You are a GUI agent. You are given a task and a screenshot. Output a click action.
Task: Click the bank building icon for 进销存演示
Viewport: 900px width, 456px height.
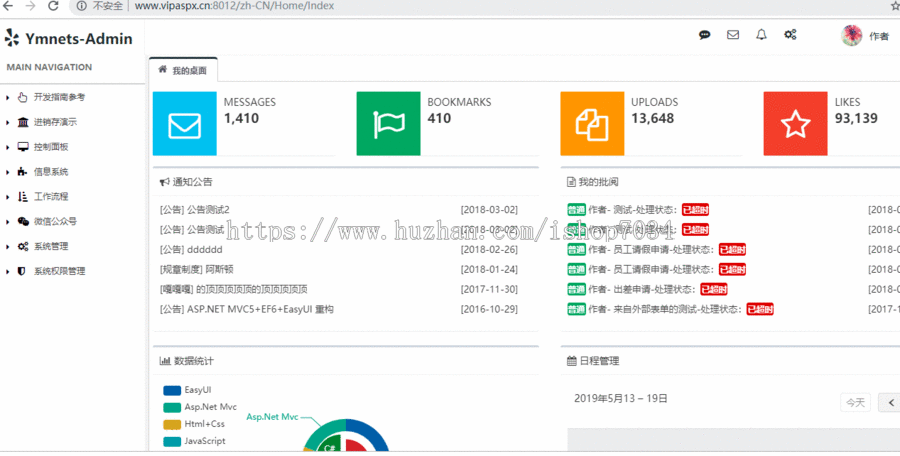(22, 122)
